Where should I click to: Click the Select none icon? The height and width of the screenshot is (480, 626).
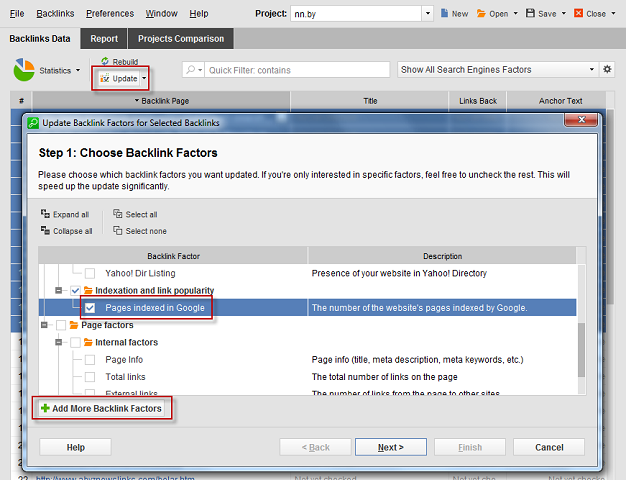[x=117, y=230]
